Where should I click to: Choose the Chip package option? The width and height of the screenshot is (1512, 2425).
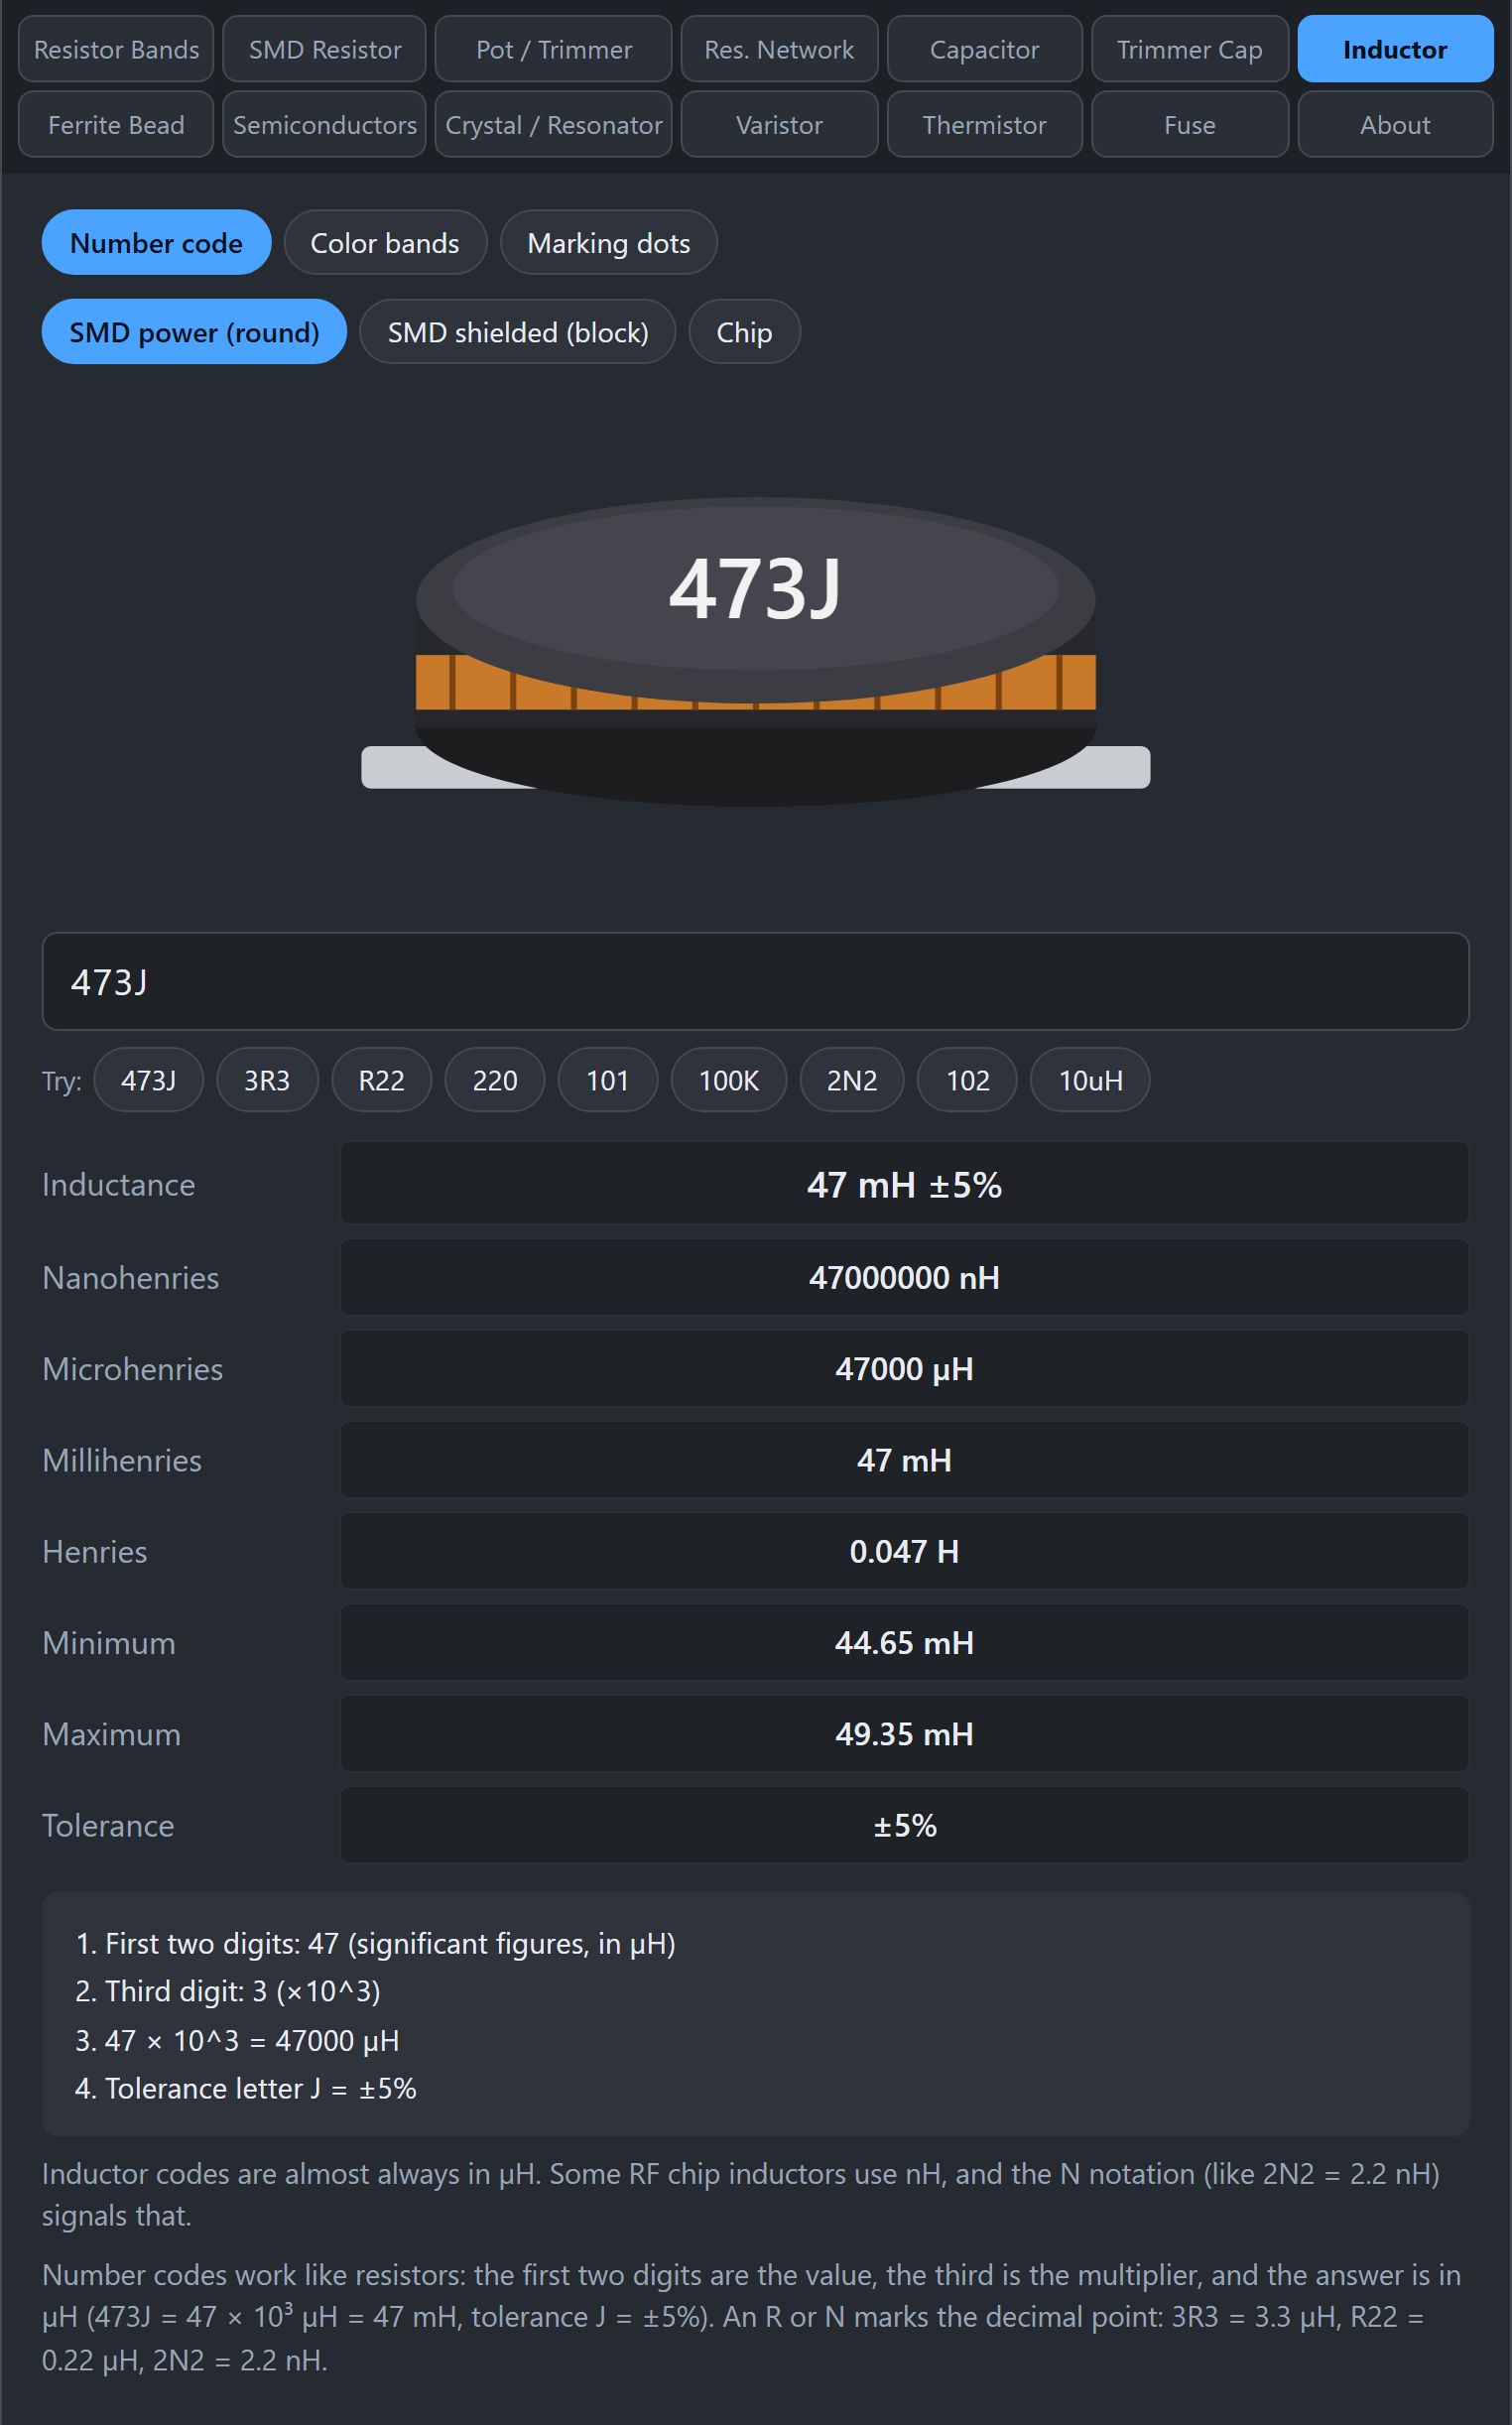click(x=744, y=332)
